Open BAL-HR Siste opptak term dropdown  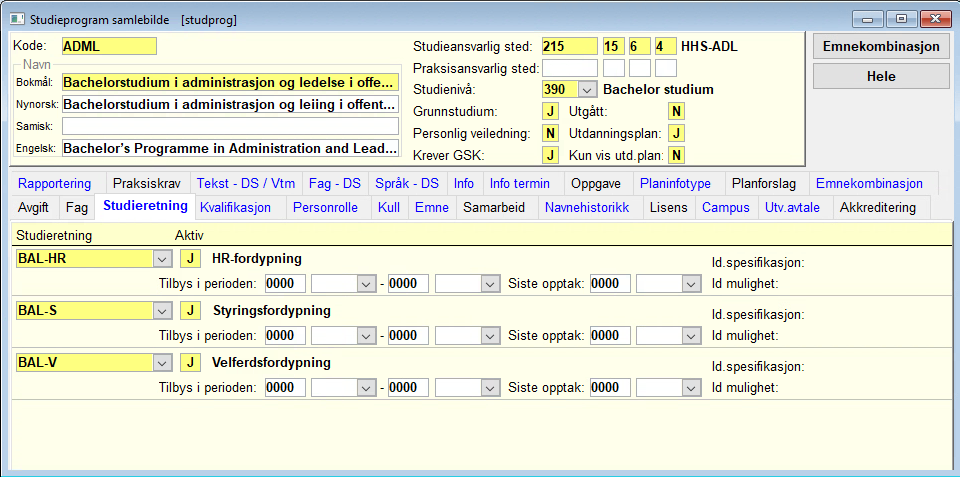pos(691,284)
